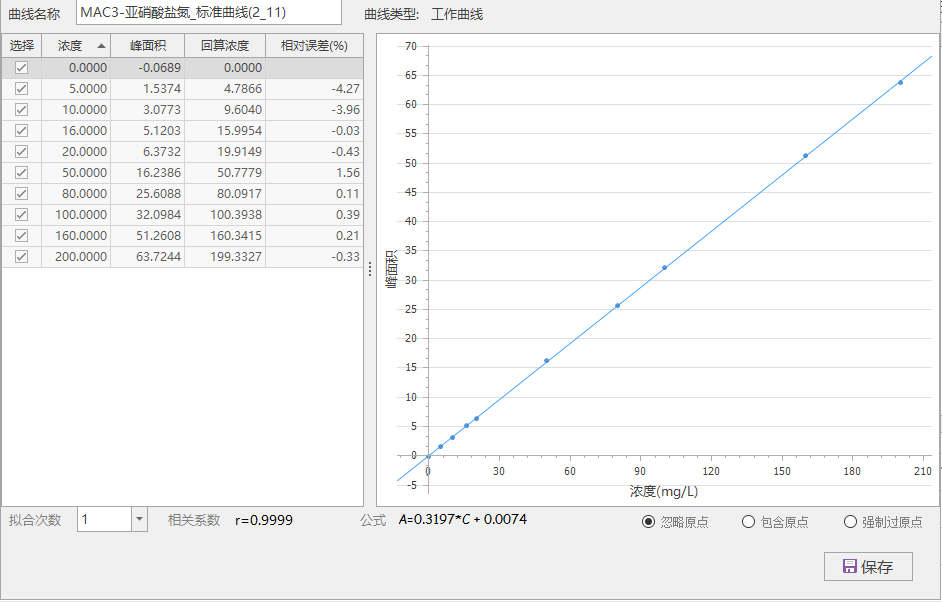Click the peak area column header
Image resolution: width=942 pixels, height=602 pixels.
point(148,46)
